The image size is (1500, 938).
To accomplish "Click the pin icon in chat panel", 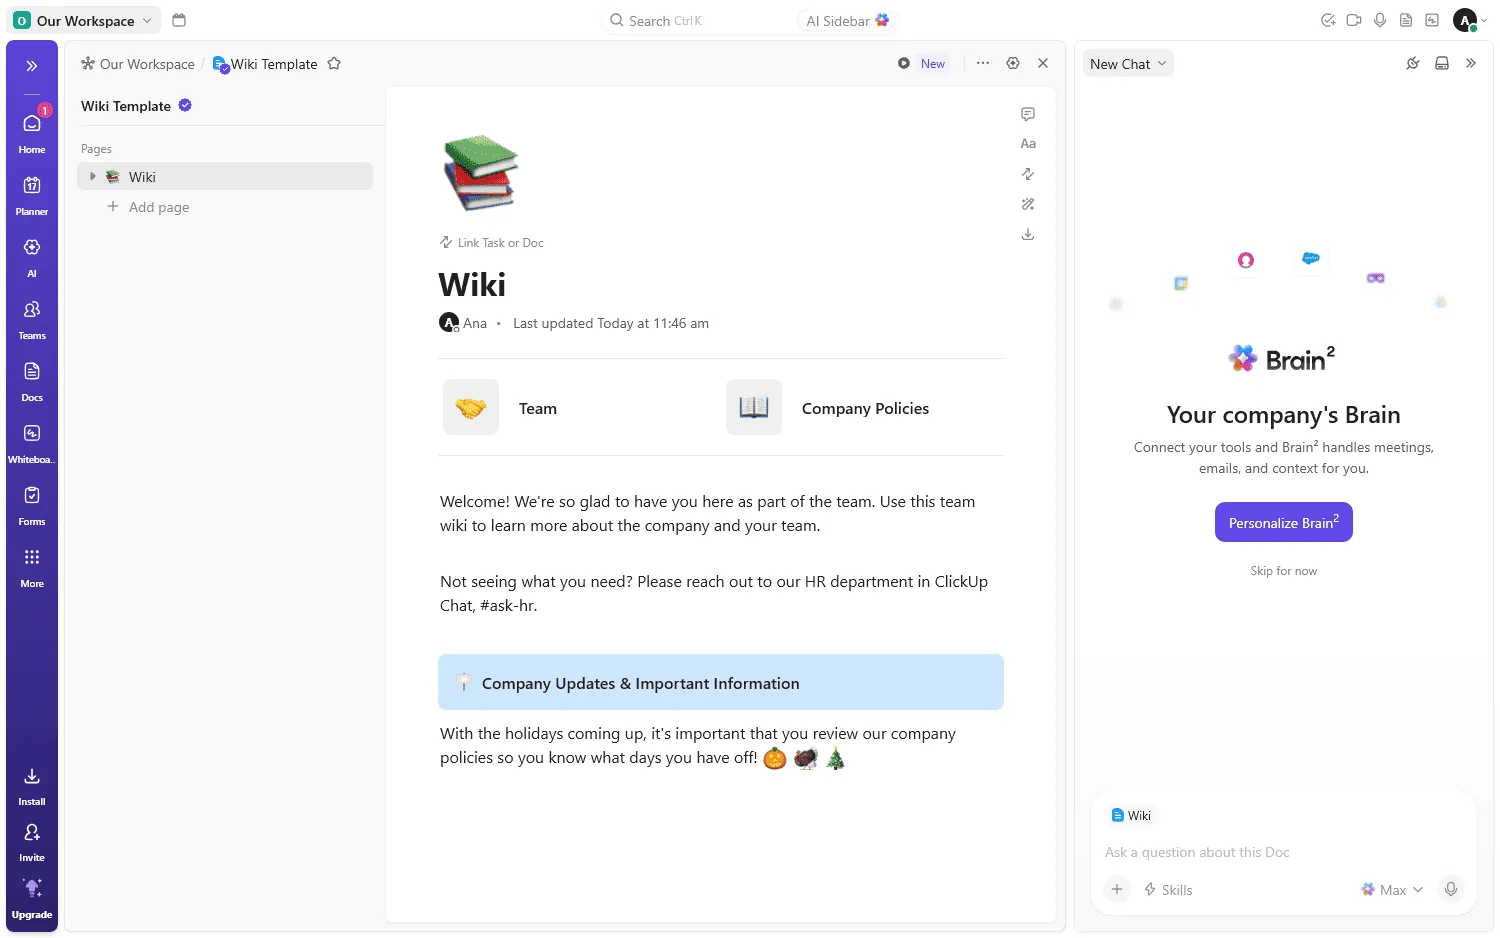I will [1413, 63].
